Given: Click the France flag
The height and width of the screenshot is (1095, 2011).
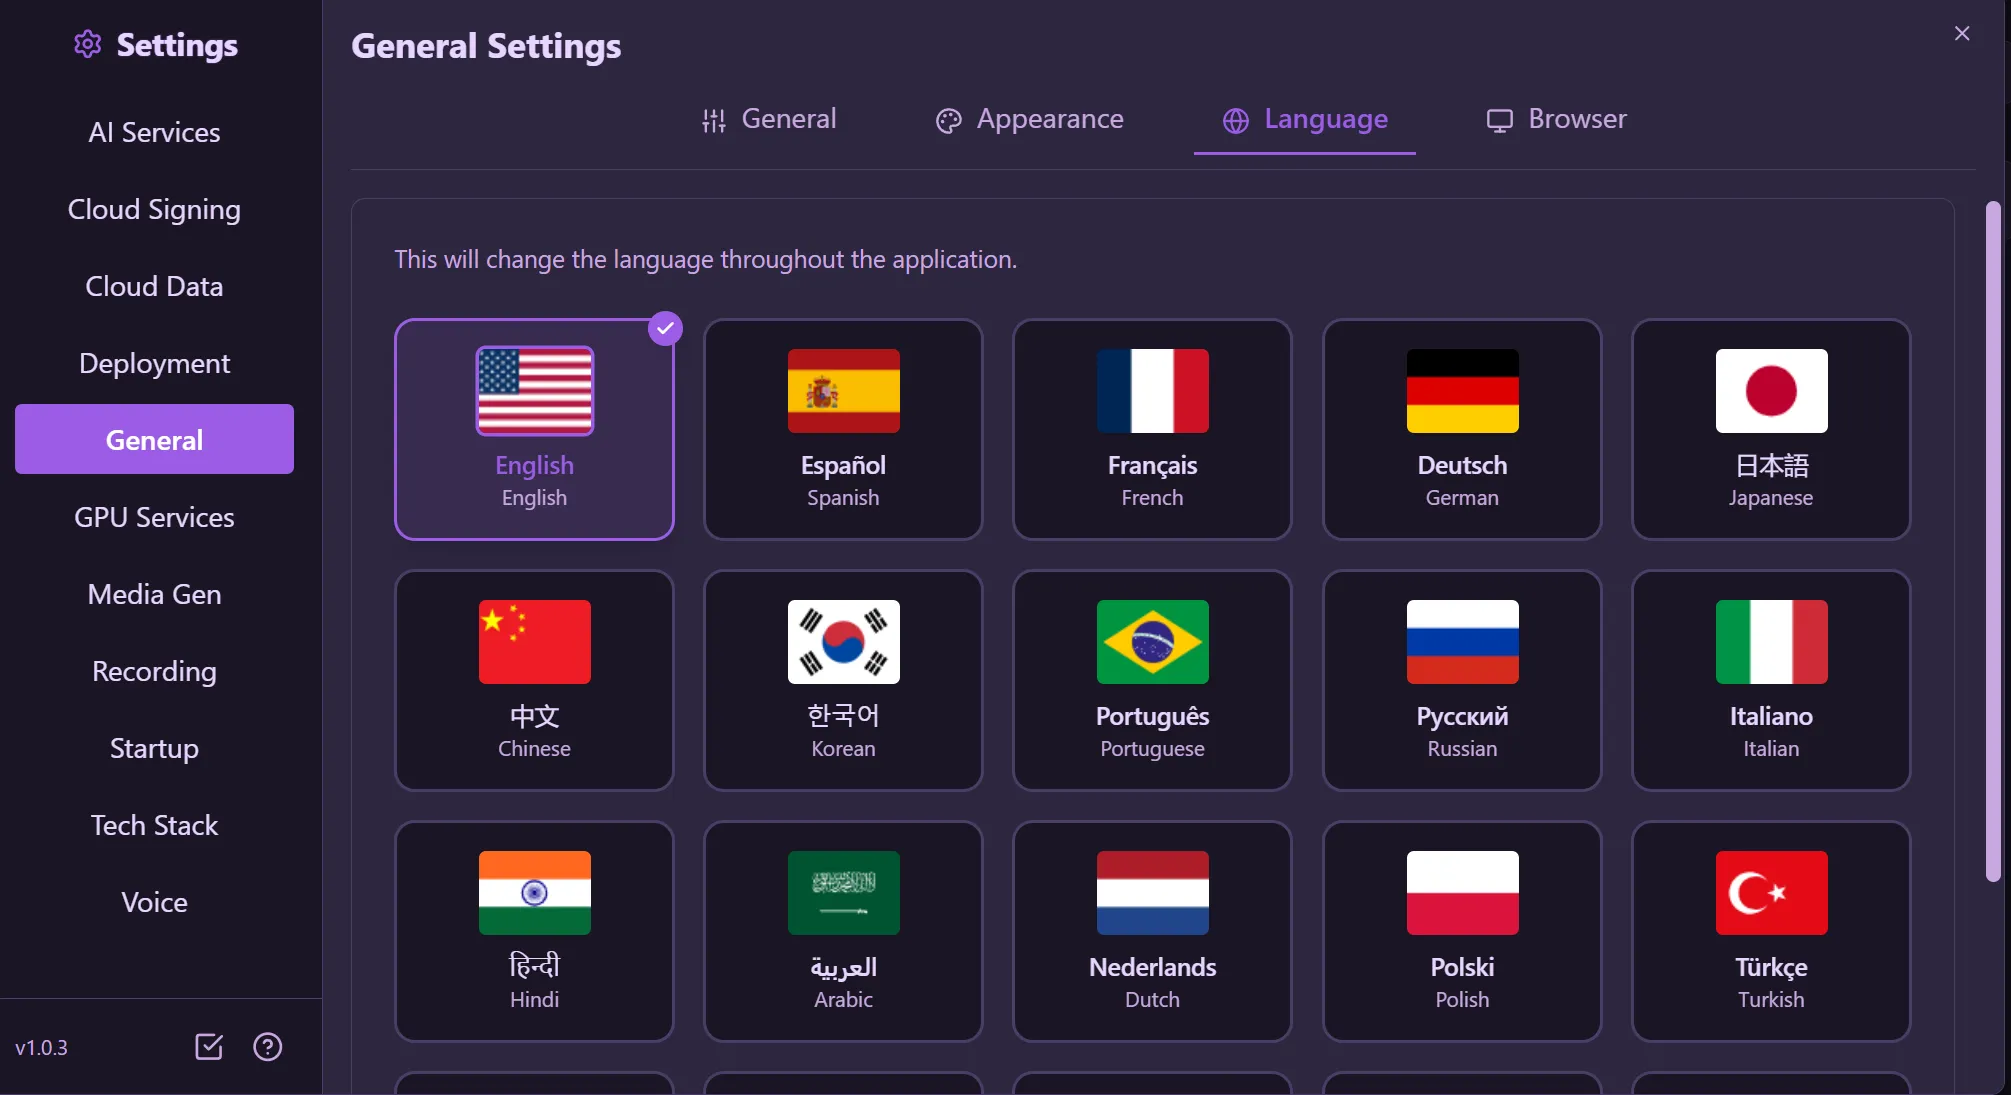Looking at the screenshot, I should (x=1153, y=391).
